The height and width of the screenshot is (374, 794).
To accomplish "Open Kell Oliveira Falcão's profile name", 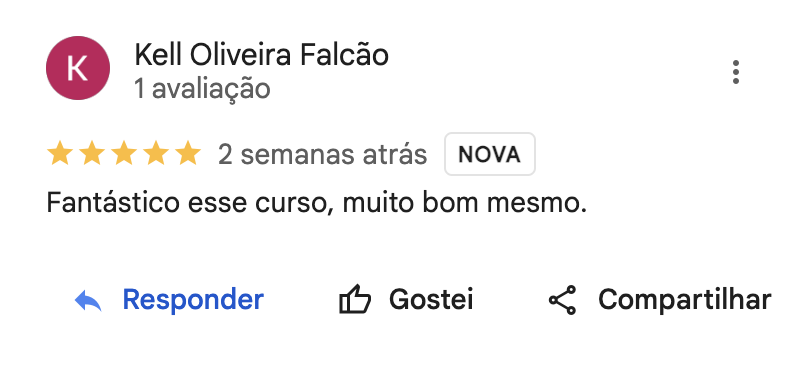I will (261, 55).
